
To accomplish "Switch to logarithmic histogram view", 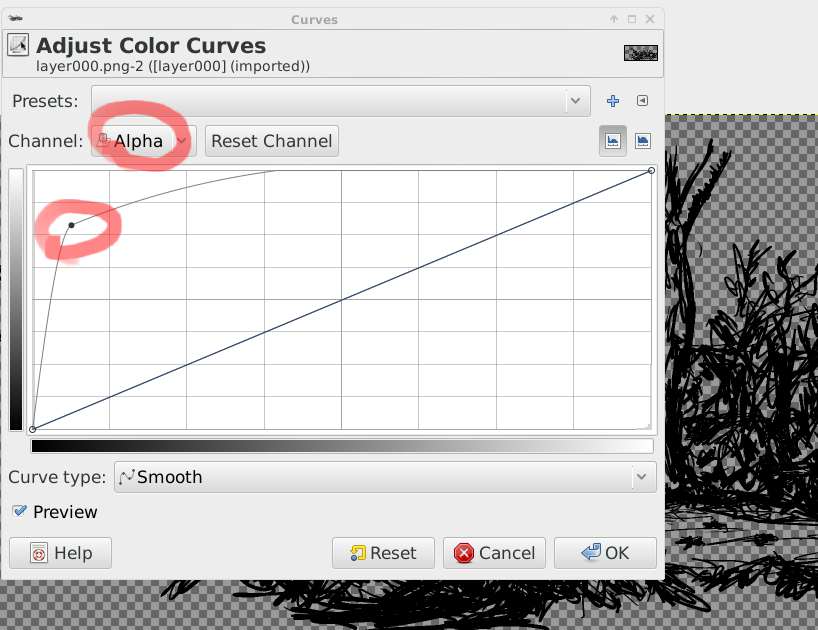I will 643,141.
